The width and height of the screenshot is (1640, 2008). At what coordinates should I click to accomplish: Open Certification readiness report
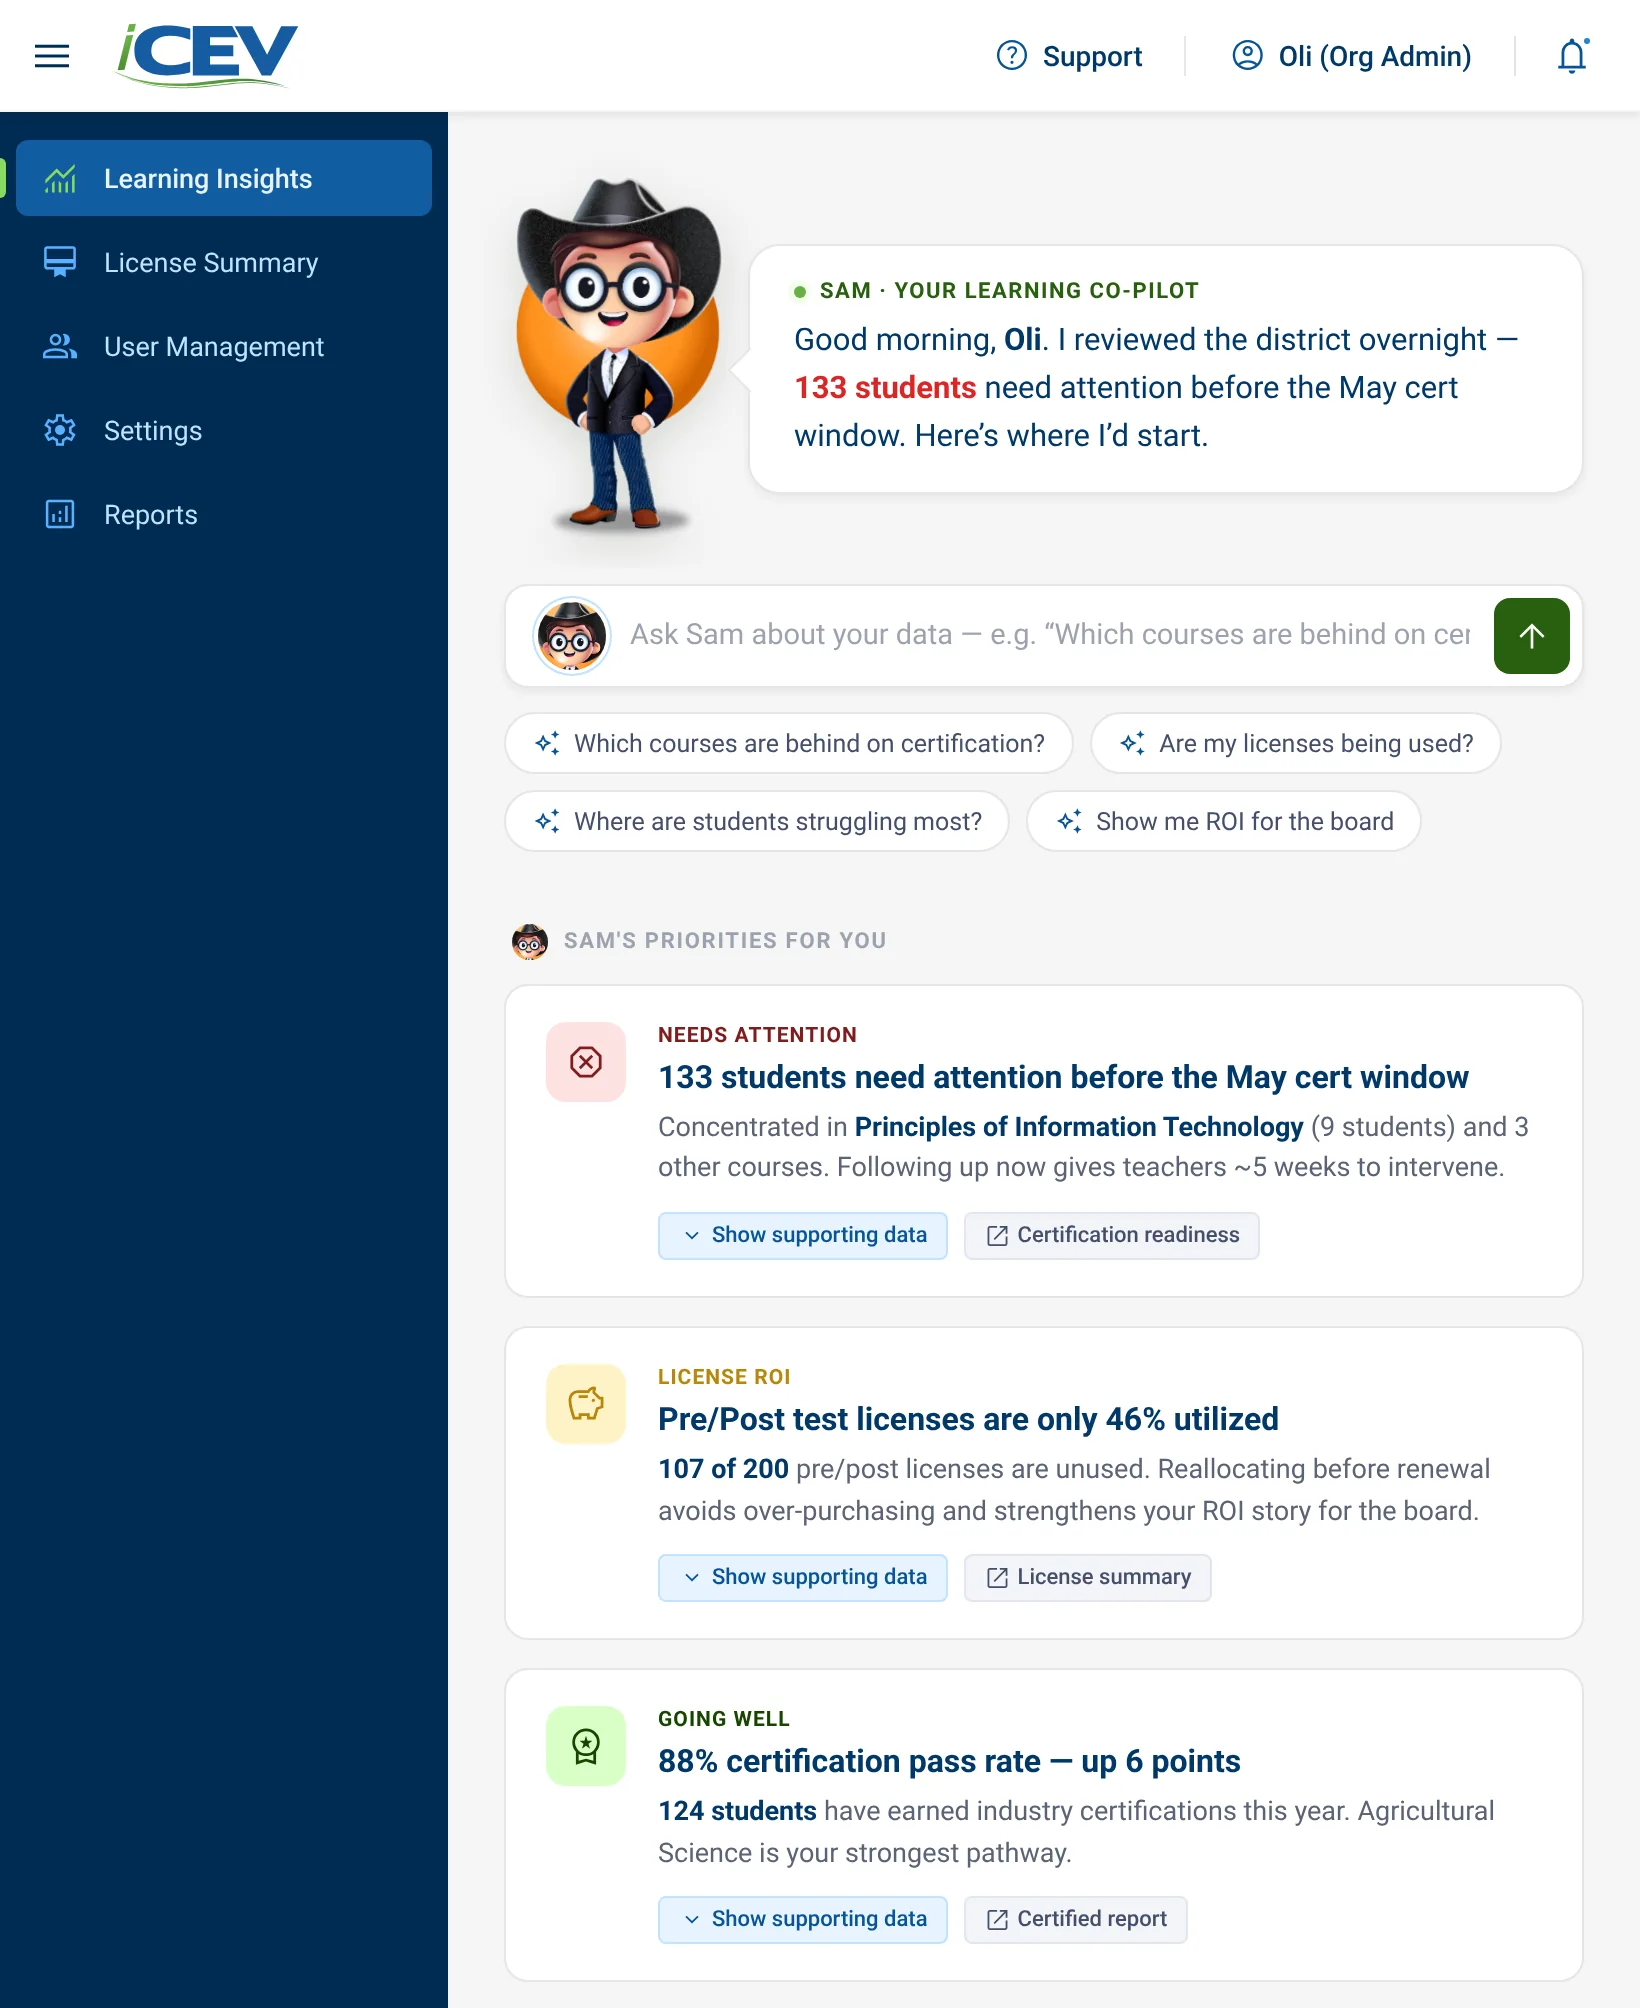click(x=1112, y=1235)
